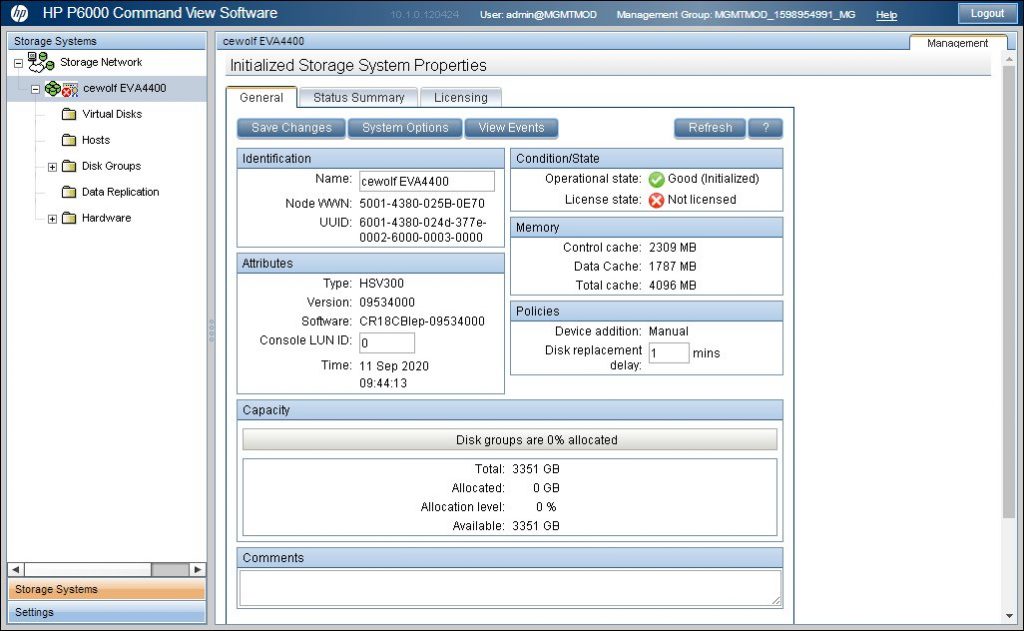Select Virtual Disks in the tree
The width and height of the screenshot is (1024, 631).
point(112,114)
